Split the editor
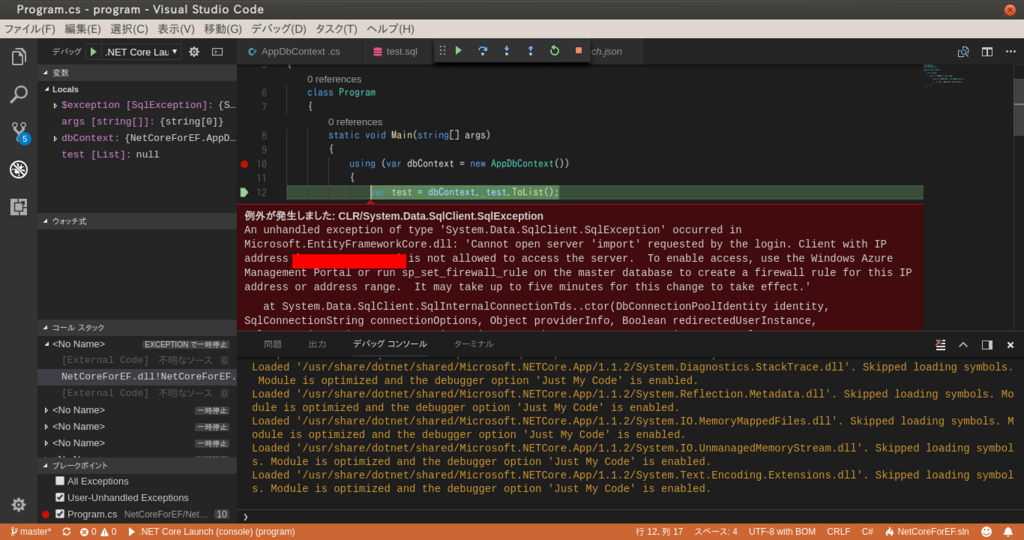1024x540 pixels. (987, 52)
